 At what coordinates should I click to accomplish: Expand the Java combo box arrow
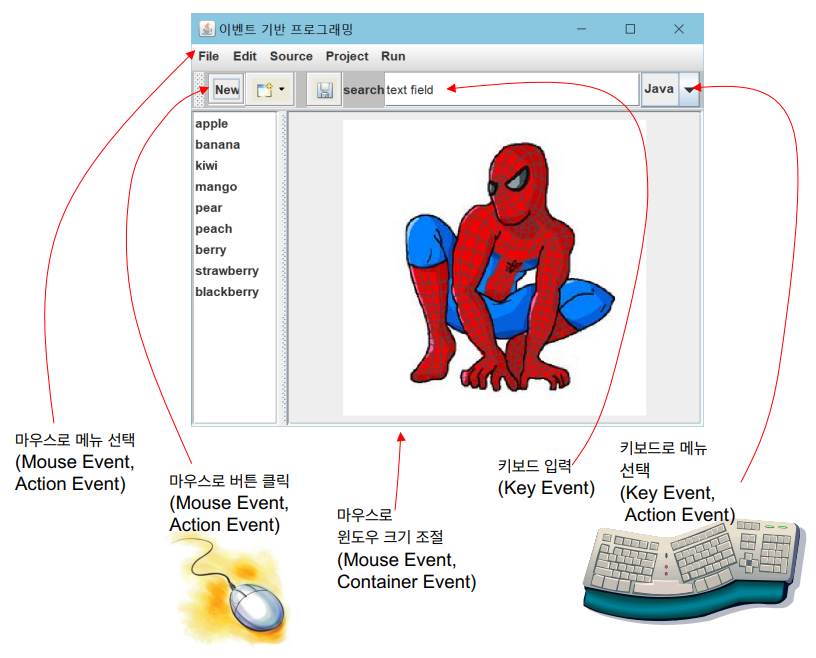point(689,90)
